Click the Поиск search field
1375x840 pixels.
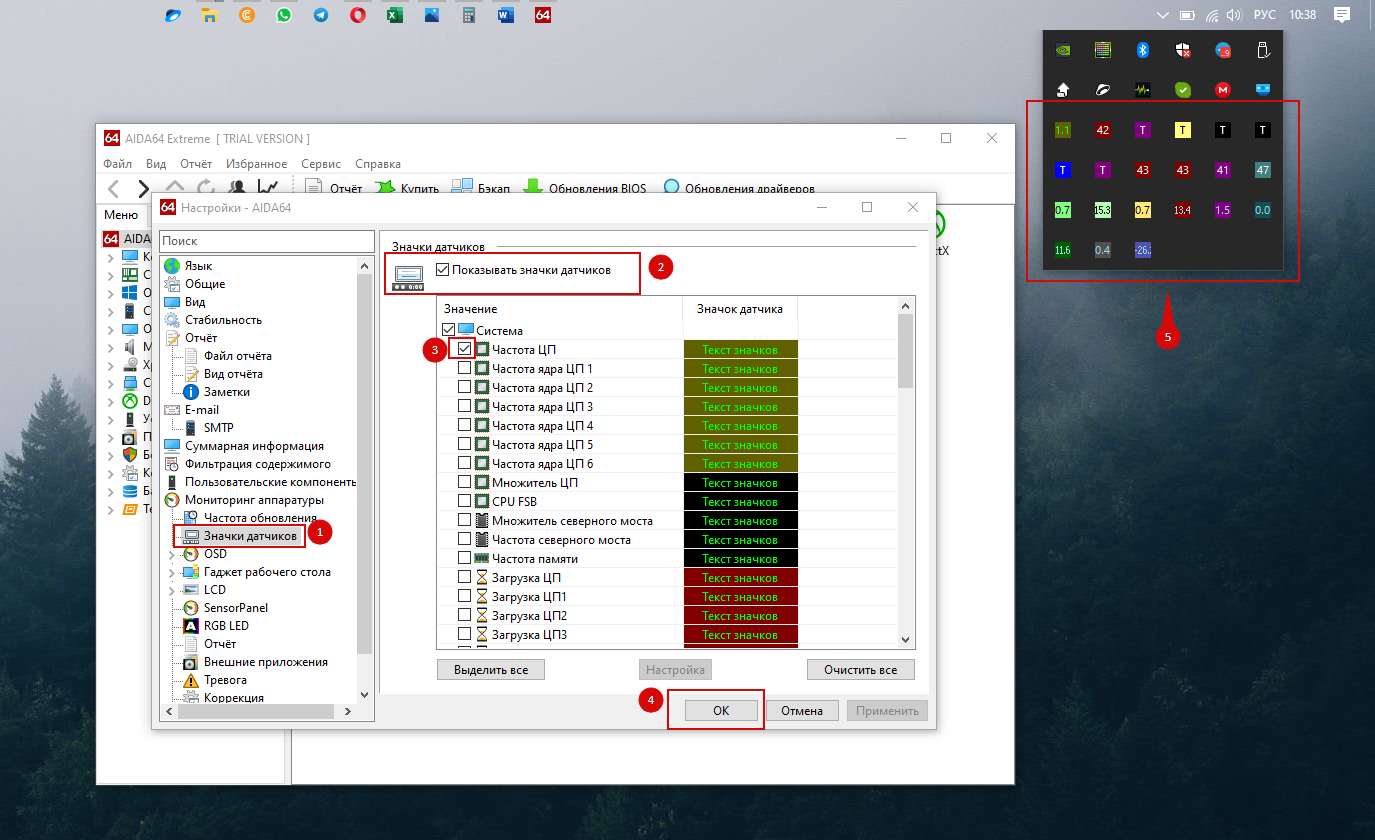pyautogui.click(x=265, y=241)
